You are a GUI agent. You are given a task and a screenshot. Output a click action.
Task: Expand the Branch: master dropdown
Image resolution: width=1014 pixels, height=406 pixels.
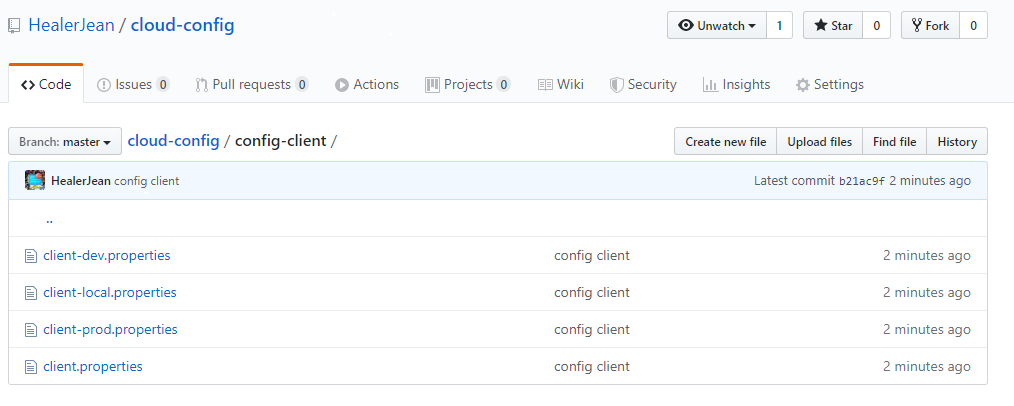[x=65, y=142]
